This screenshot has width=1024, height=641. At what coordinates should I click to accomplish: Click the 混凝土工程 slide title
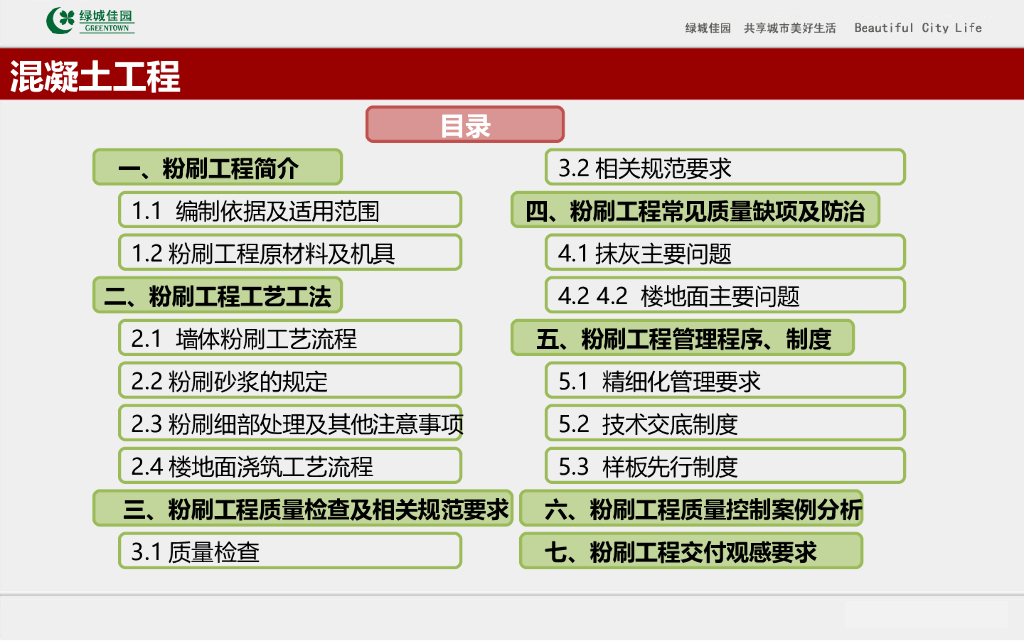(95, 76)
